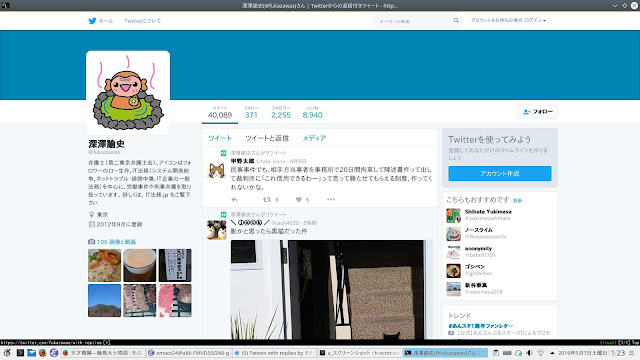This screenshot has width=640, height=360.
Task: Click the volume speaker tray icon
Action: pos(529,353)
